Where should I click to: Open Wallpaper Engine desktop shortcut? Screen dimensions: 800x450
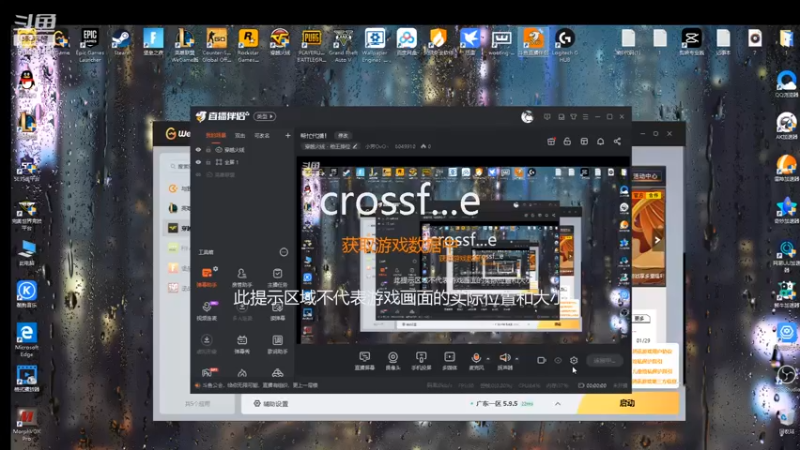[x=375, y=45]
